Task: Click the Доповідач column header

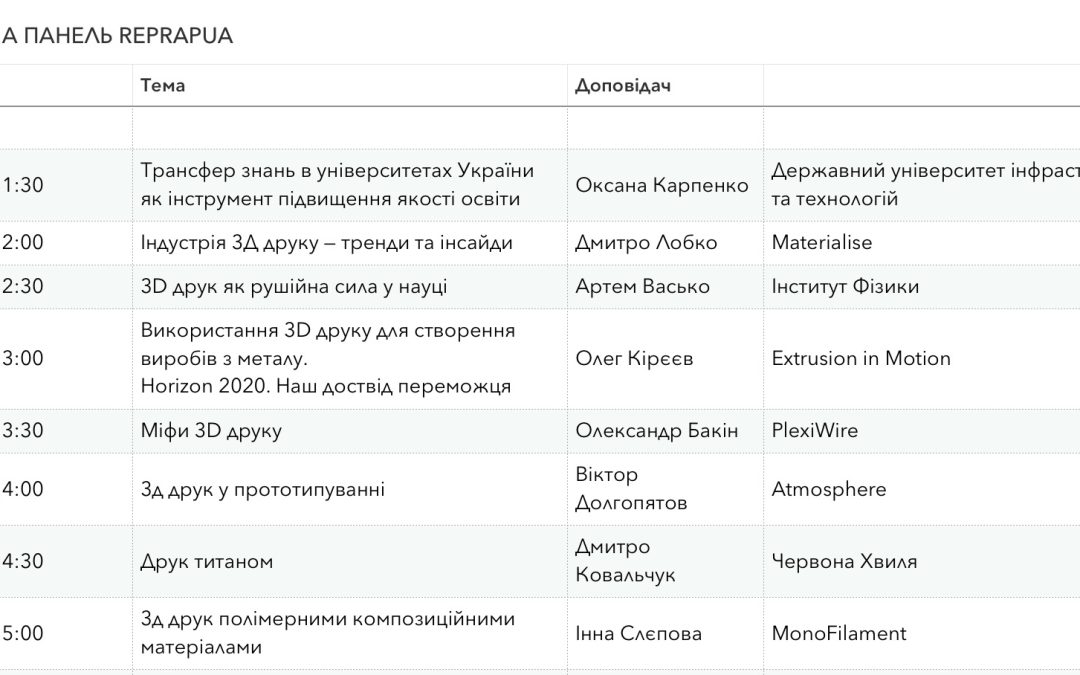Action: click(x=622, y=86)
